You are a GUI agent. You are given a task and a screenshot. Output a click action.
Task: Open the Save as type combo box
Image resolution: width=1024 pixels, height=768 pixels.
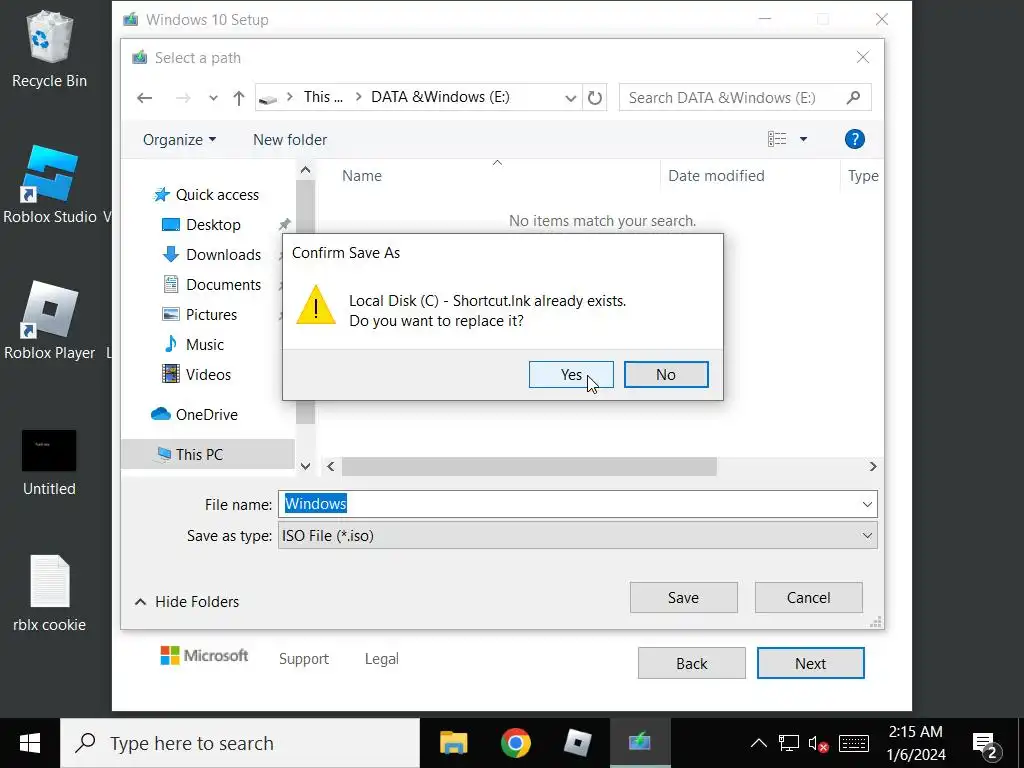click(x=577, y=536)
